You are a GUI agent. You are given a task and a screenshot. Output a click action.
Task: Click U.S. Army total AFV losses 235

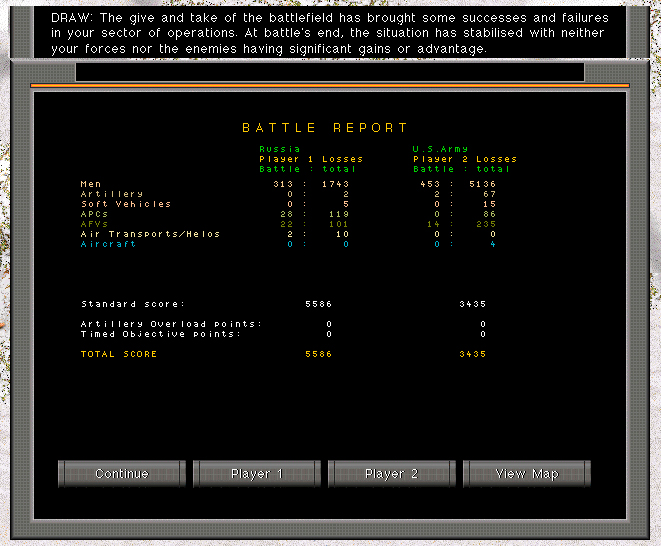coord(486,224)
